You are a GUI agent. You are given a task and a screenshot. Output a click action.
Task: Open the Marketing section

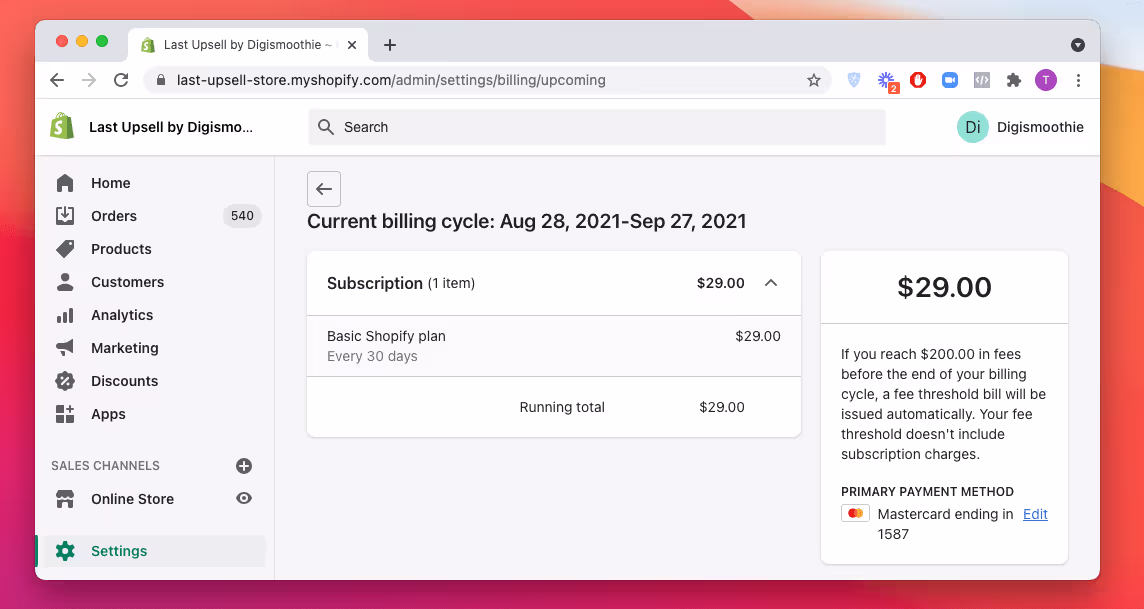[x=124, y=348]
